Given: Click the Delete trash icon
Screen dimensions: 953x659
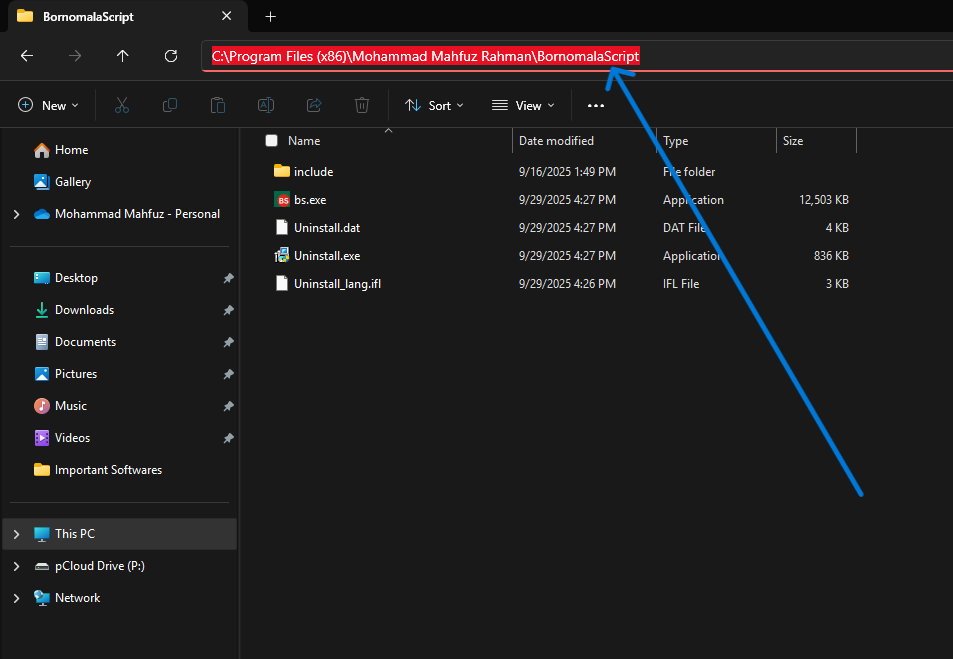Looking at the screenshot, I should (x=362, y=105).
